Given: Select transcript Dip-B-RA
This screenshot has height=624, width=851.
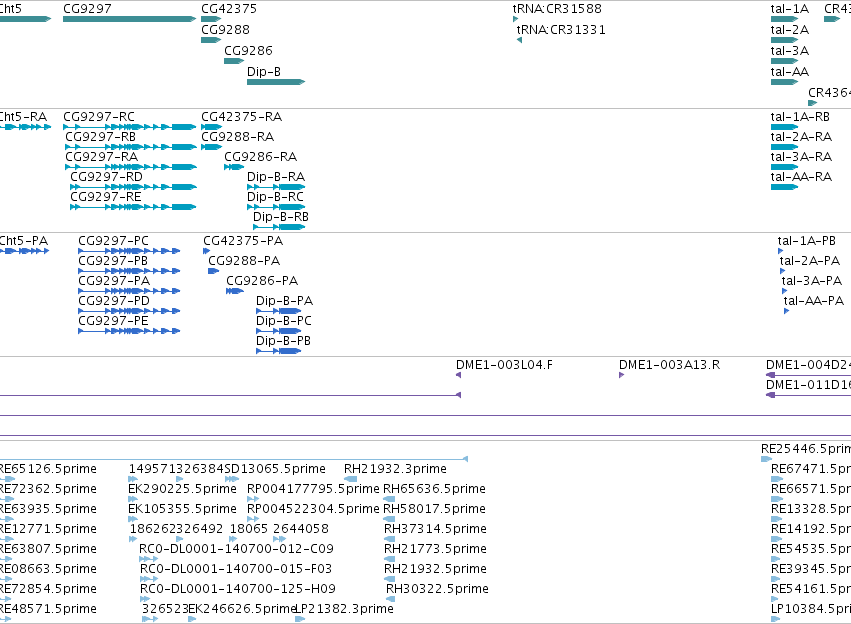Looking at the screenshot, I should [276, 187].
